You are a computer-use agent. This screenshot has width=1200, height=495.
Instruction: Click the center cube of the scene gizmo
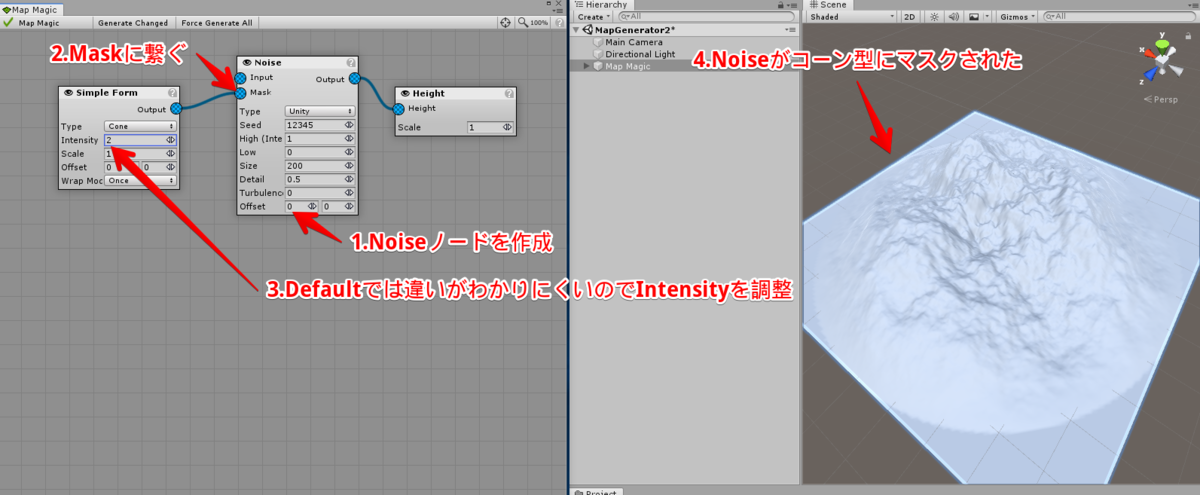(x=1161, y=59)
